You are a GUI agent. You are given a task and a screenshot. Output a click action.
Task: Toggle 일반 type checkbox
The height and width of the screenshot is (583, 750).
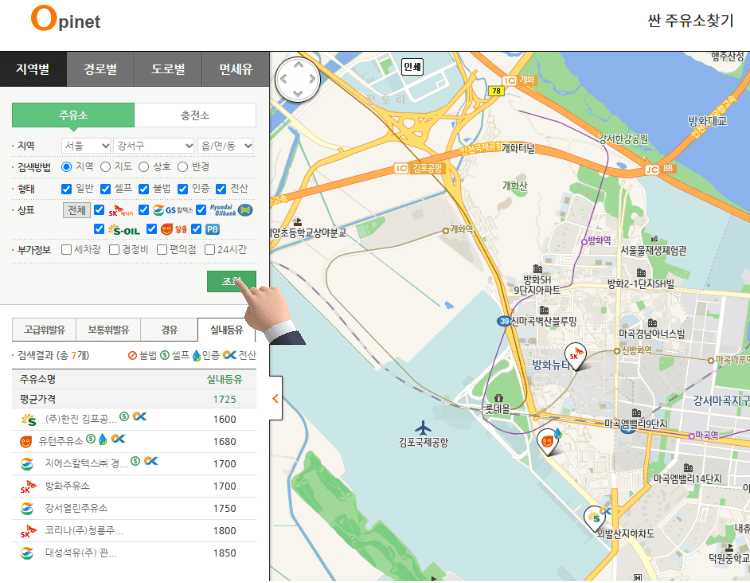(x=66, y=188)
